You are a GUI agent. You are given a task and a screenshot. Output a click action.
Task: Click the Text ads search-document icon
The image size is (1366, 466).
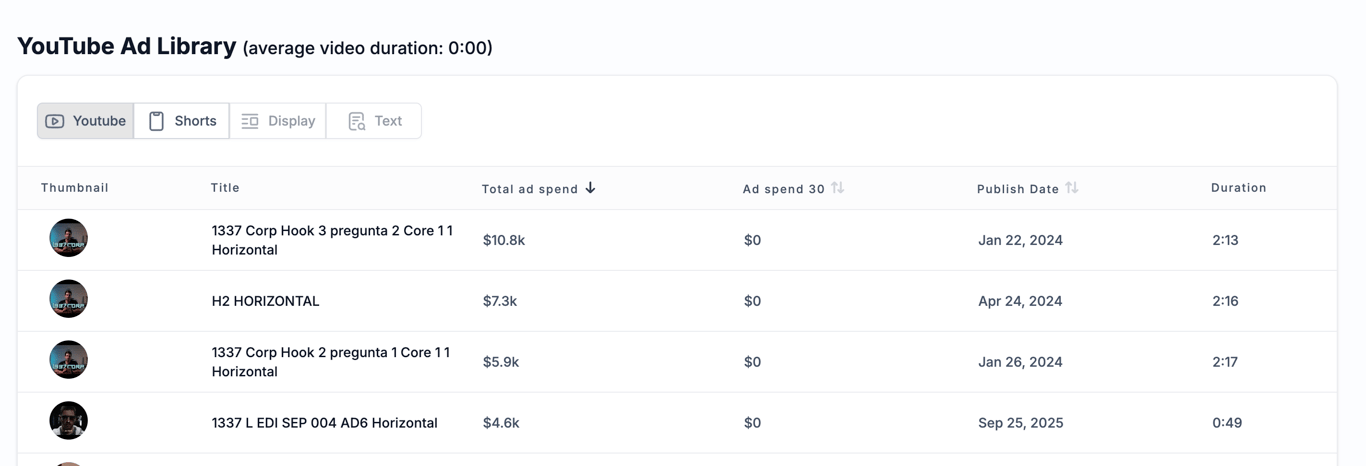[357, 121]
